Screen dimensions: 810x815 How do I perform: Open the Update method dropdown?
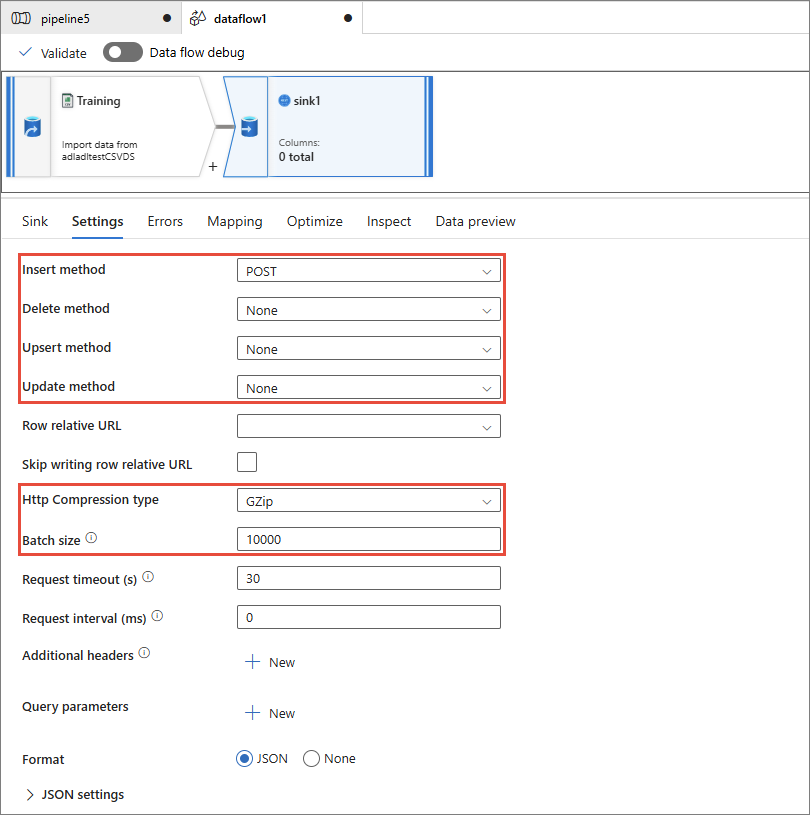pyautogui.click(x=369, y=387)
